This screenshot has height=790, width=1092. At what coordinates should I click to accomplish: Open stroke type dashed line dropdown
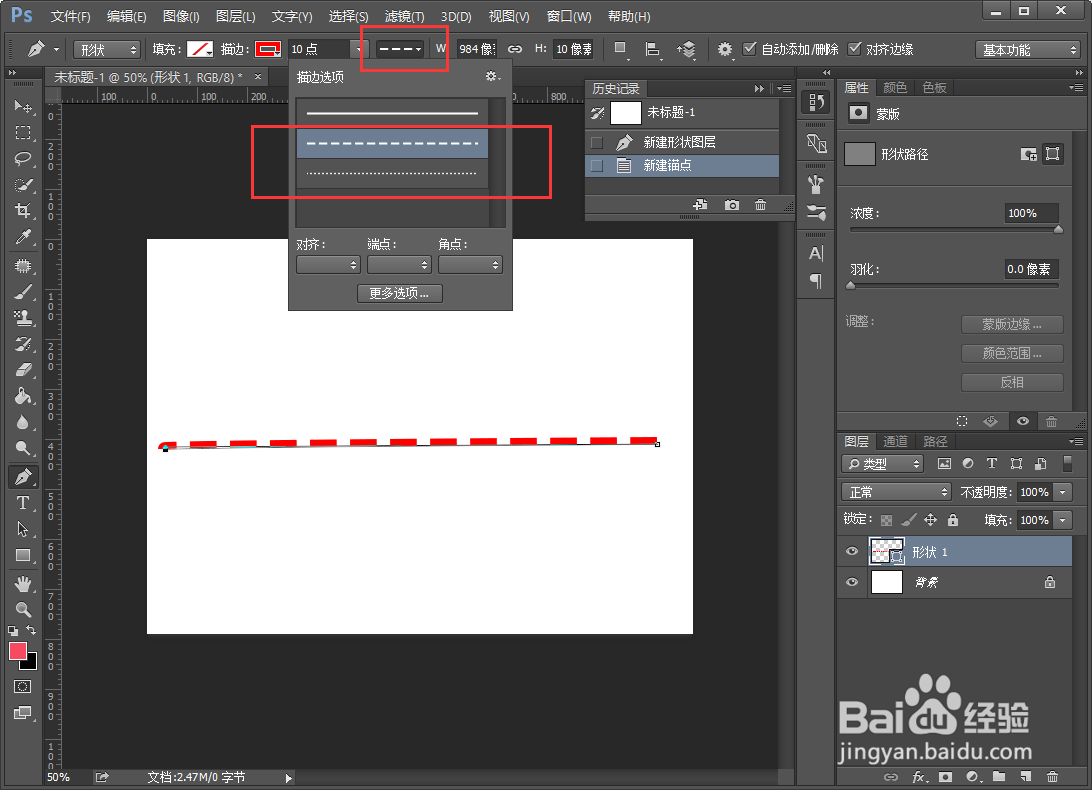tap(400, 49)
